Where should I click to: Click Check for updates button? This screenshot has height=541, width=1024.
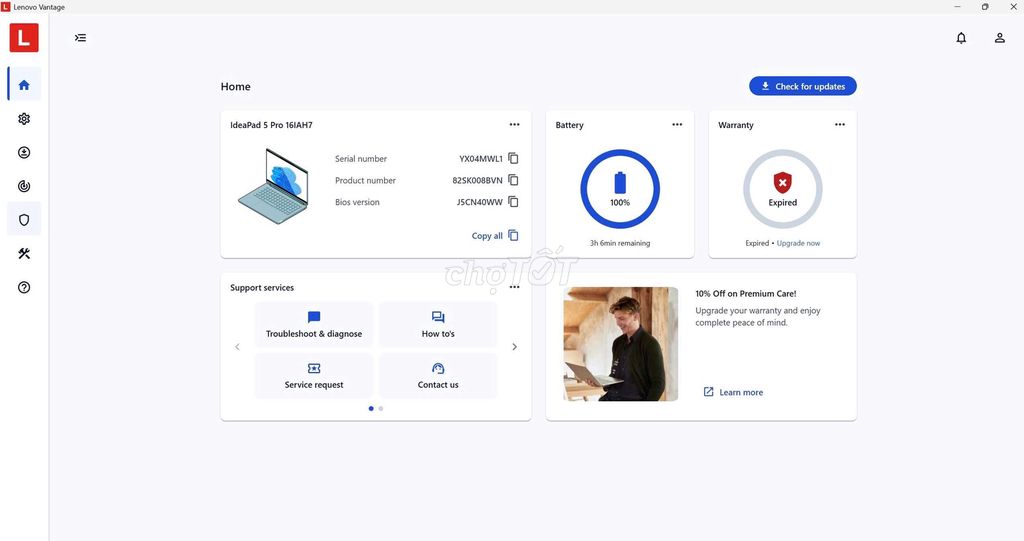pos(802,87)
